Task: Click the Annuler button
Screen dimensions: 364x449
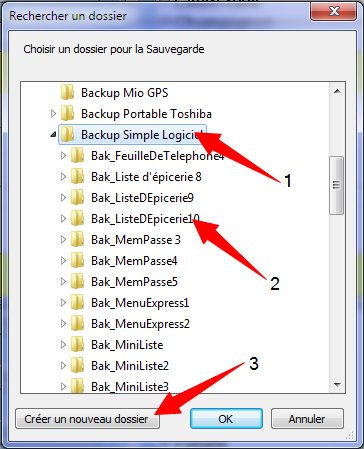Action: click(307, 419)
